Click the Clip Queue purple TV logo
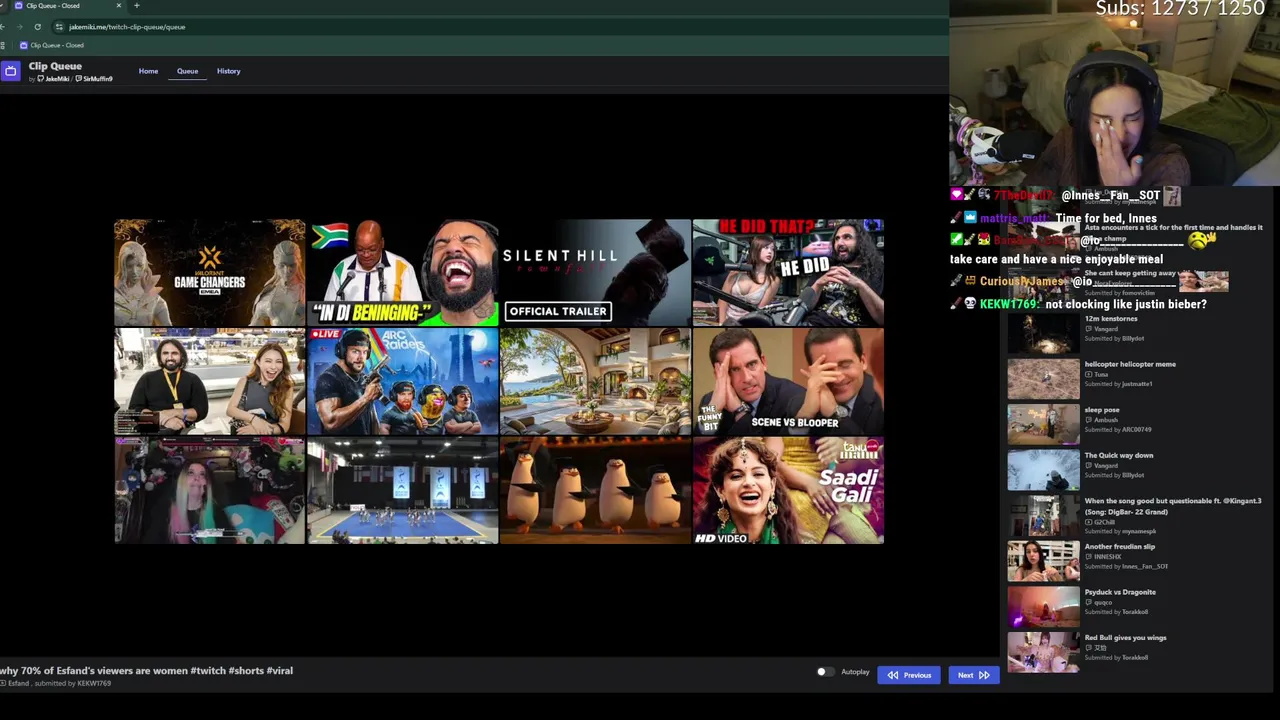Screen dimensions: 1280x720 (x=10, y=71)
